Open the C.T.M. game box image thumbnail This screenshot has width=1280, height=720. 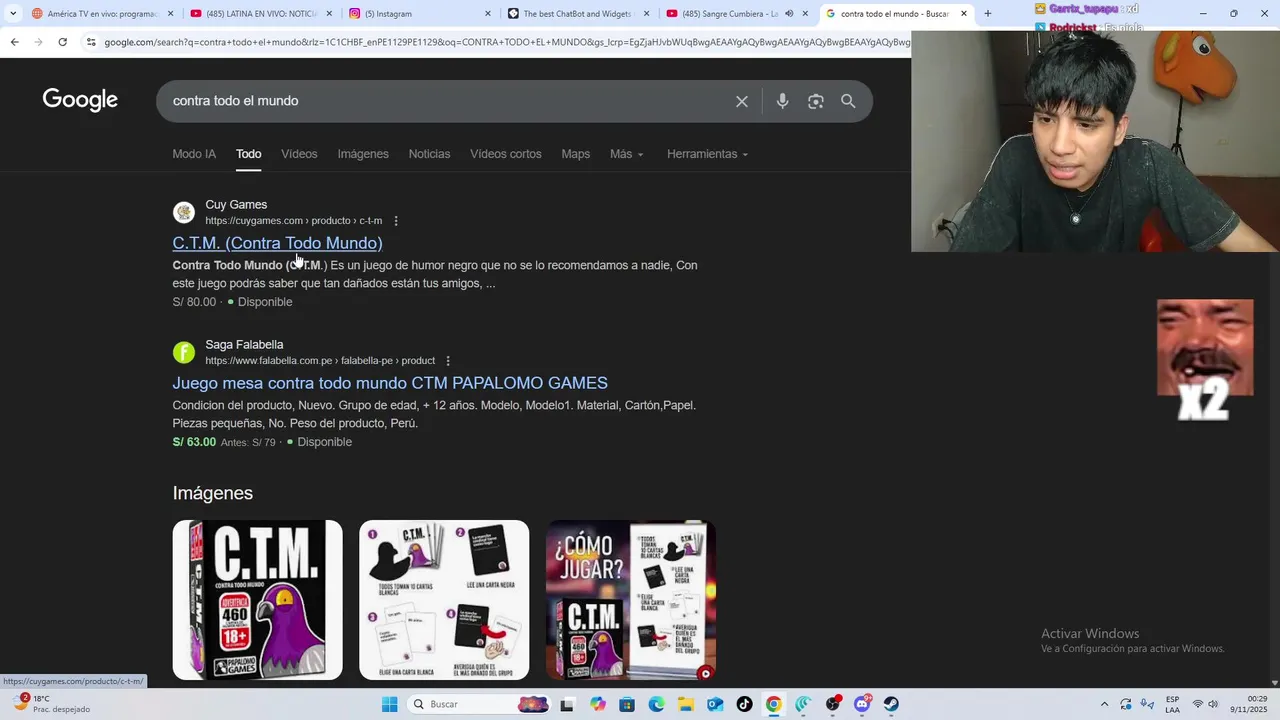coord(257,600)
